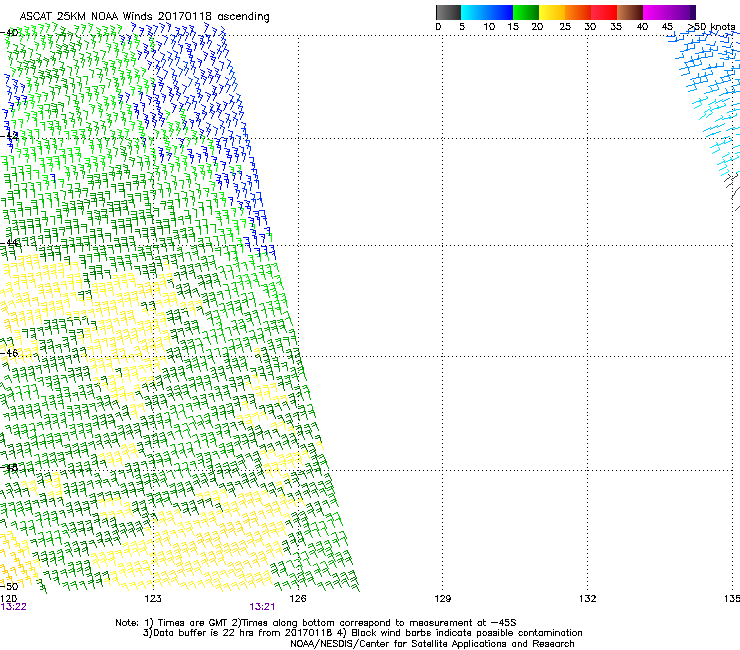Click the 'Data buffer is 22 hrs' note
740x650 pixels.
click(x=362, y=633)
